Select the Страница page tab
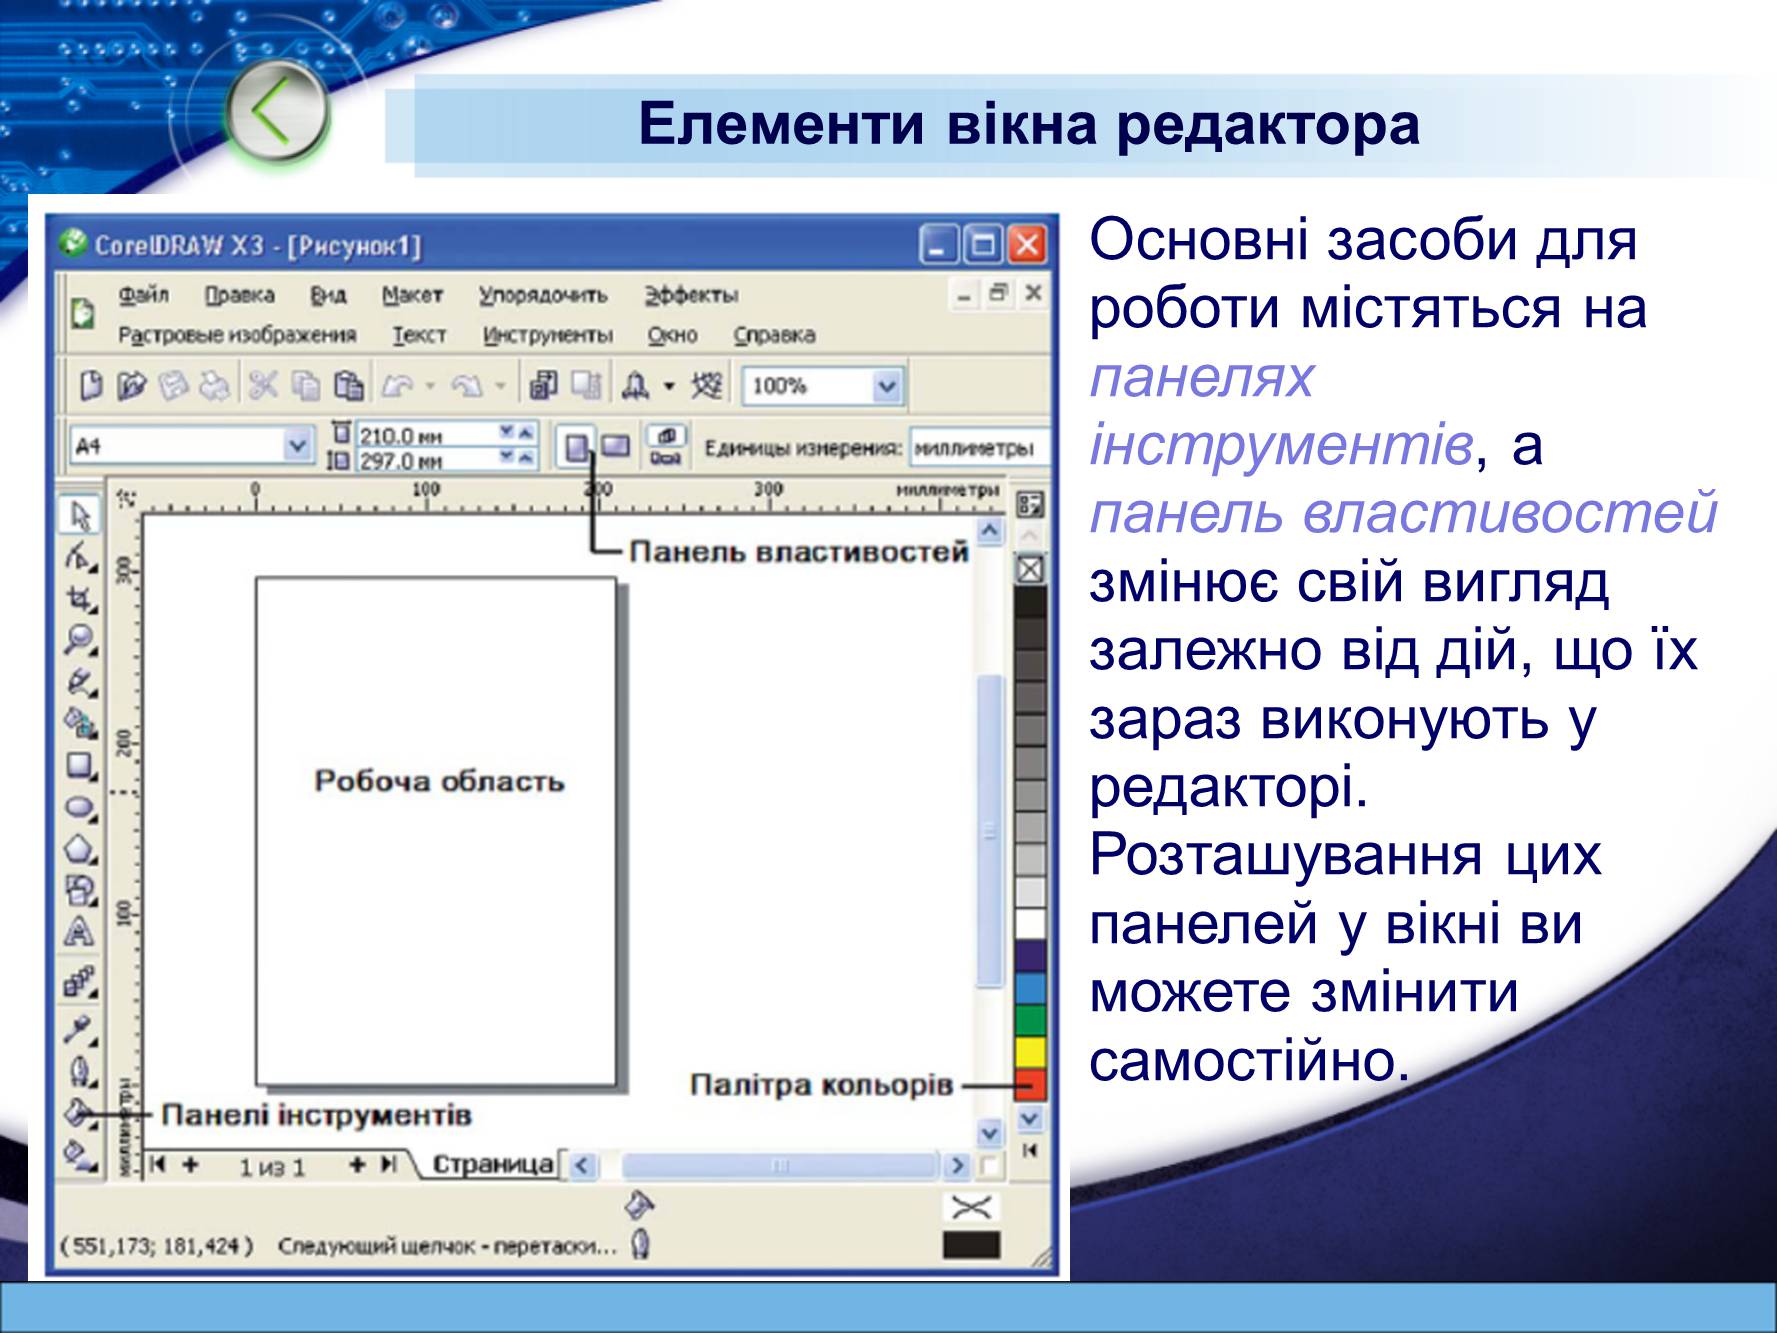Image resolution: width=1777 pixels, height=1333 pixels. point(492,1164)
